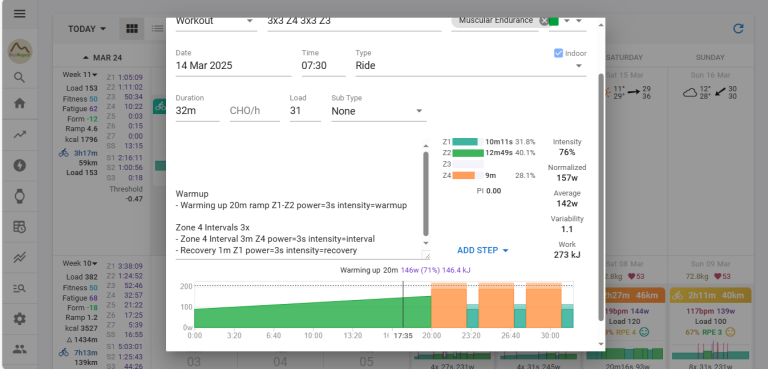Click the Duration field 32m

click(x=197, y=111)
